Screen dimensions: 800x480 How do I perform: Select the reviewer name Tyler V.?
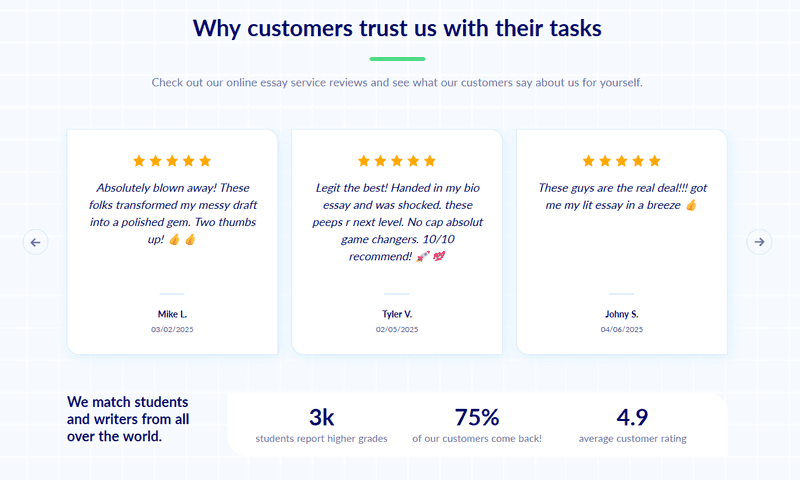point(397,314)
